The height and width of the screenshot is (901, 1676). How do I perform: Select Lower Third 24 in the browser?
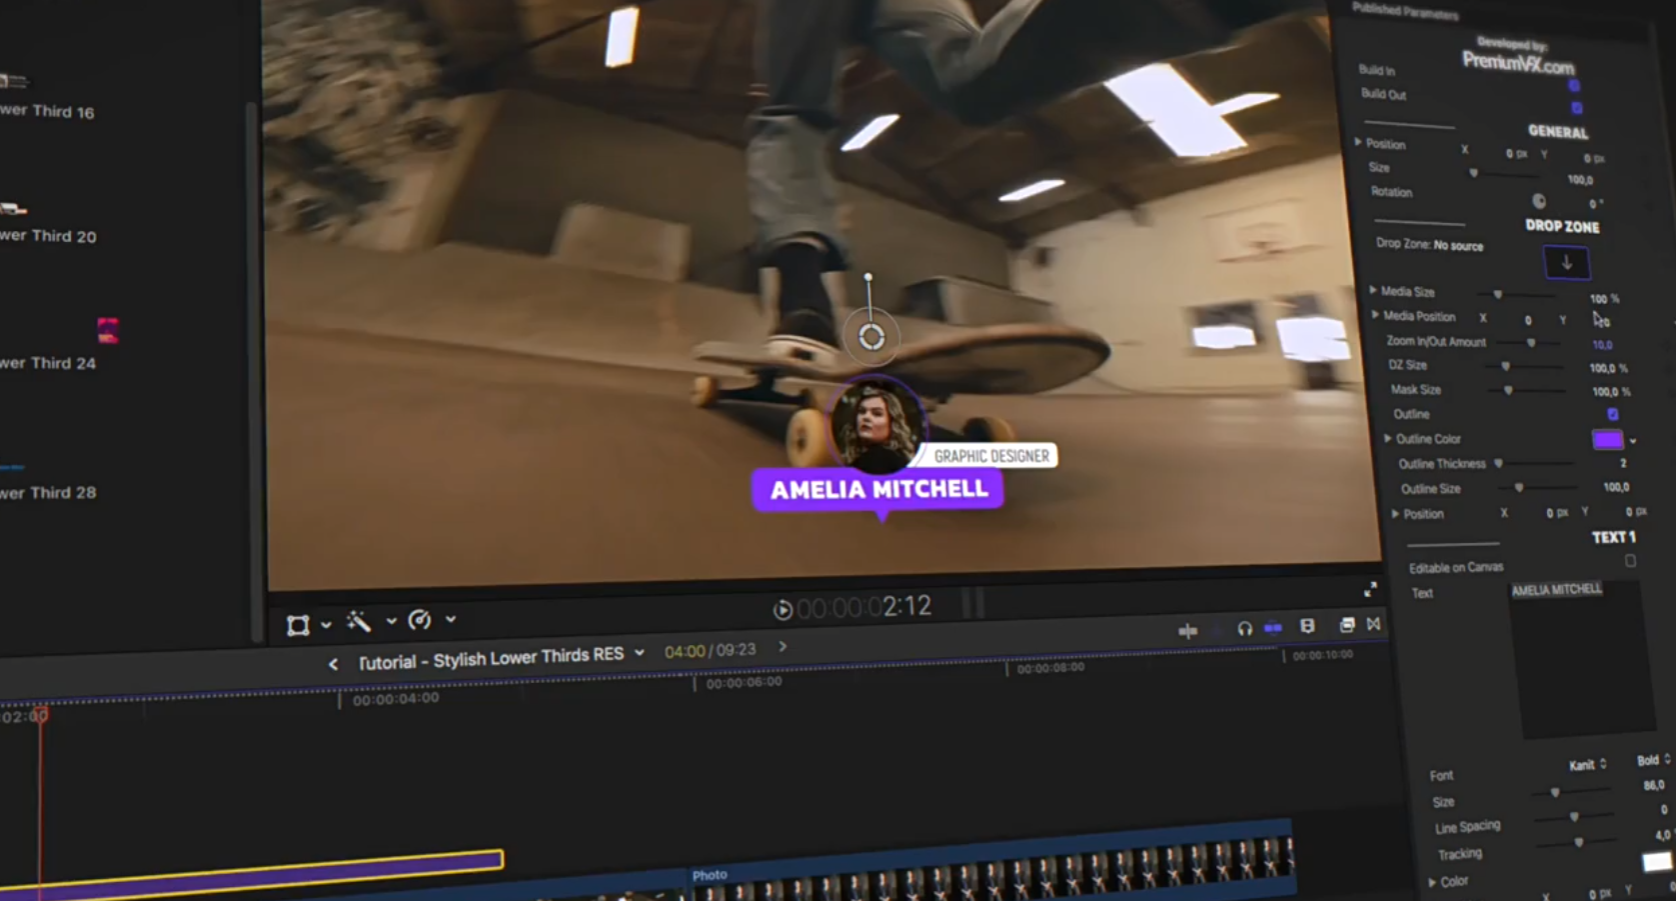click(x=50, y=363)
